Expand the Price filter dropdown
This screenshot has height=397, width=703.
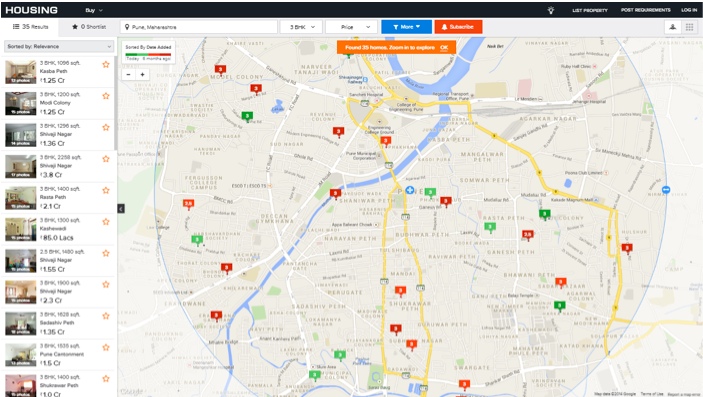[351, 27]
